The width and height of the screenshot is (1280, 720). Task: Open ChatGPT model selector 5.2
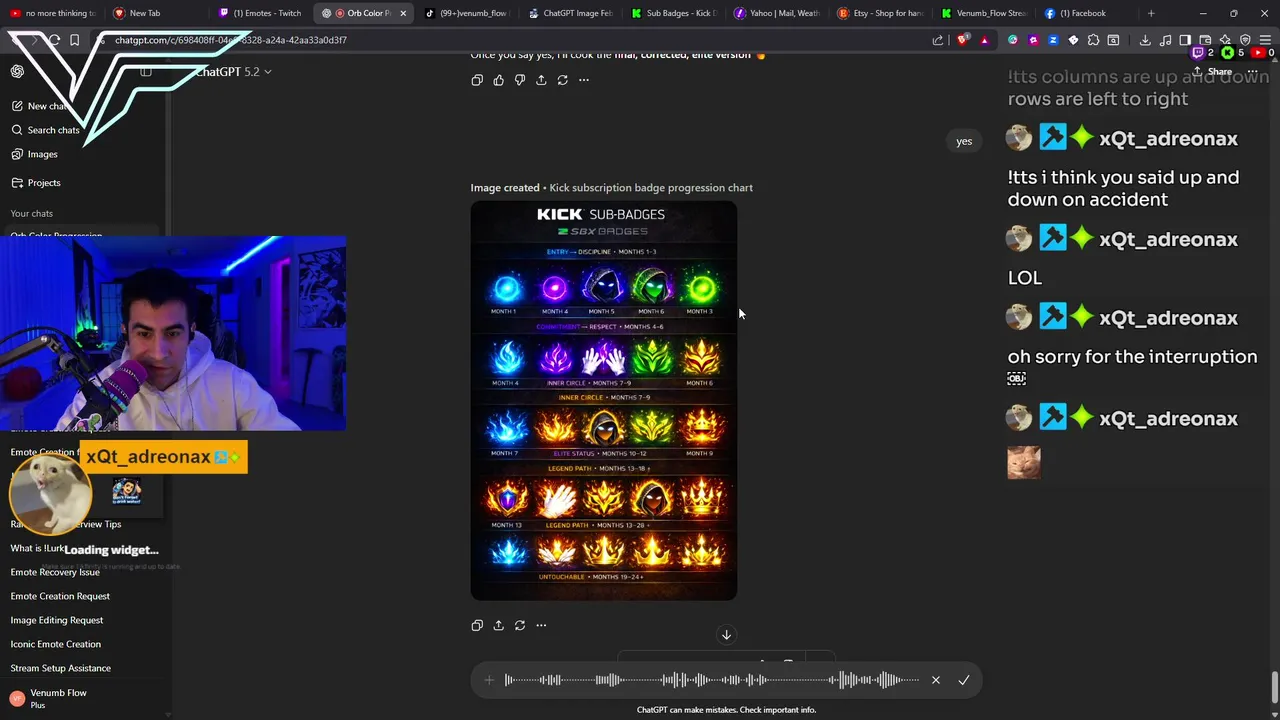pos(234,72)
